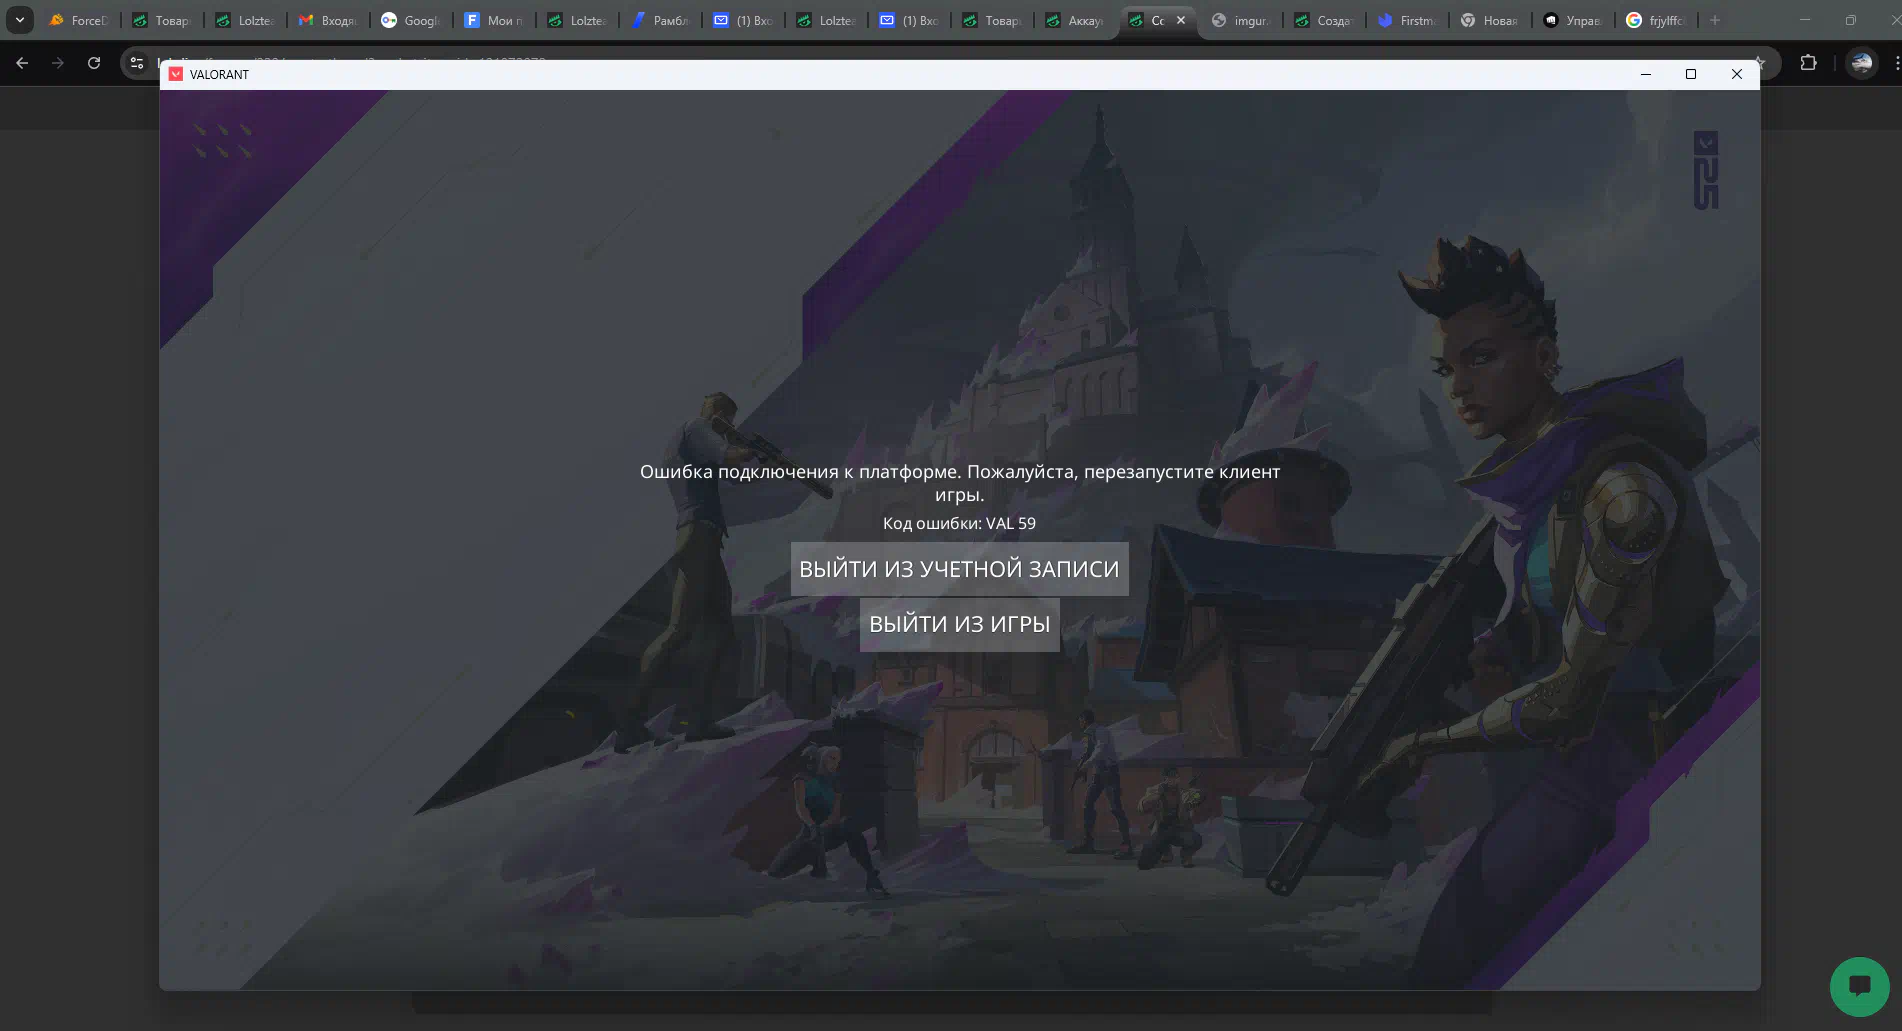Open a new browser tab with plus
The height and width of the screenshot is (1031, 1902).
click(1715, 20)
